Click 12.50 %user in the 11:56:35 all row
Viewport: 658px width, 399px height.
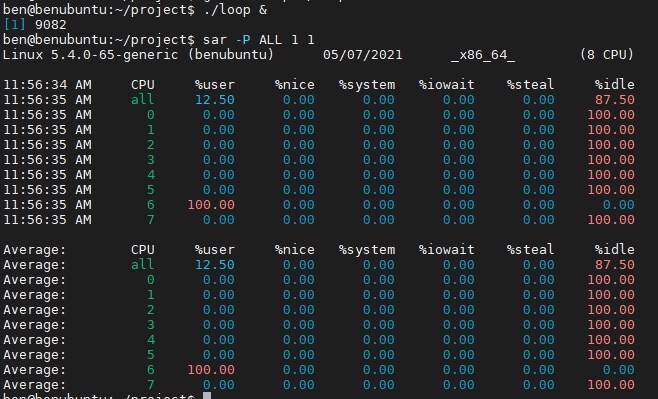pos(215,100)
